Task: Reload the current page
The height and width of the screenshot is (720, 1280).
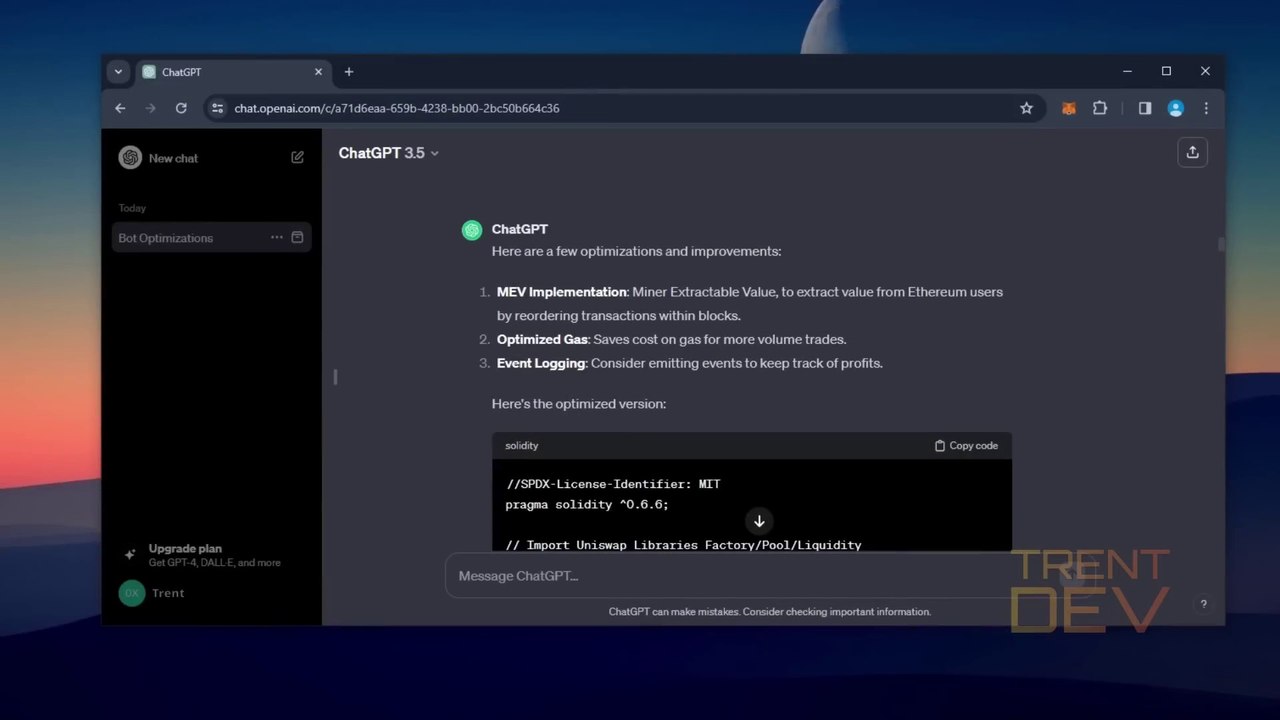Action: (181, 108)
